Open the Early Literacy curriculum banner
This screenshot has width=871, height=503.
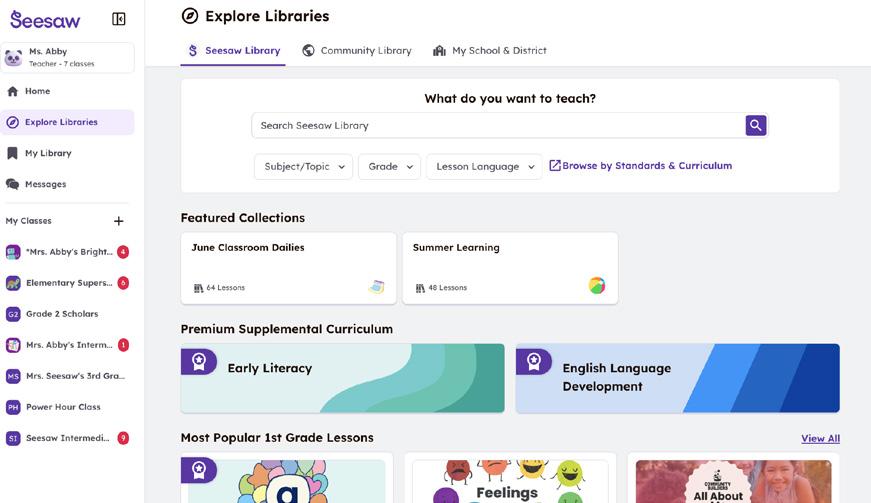[x=343, y=378]
